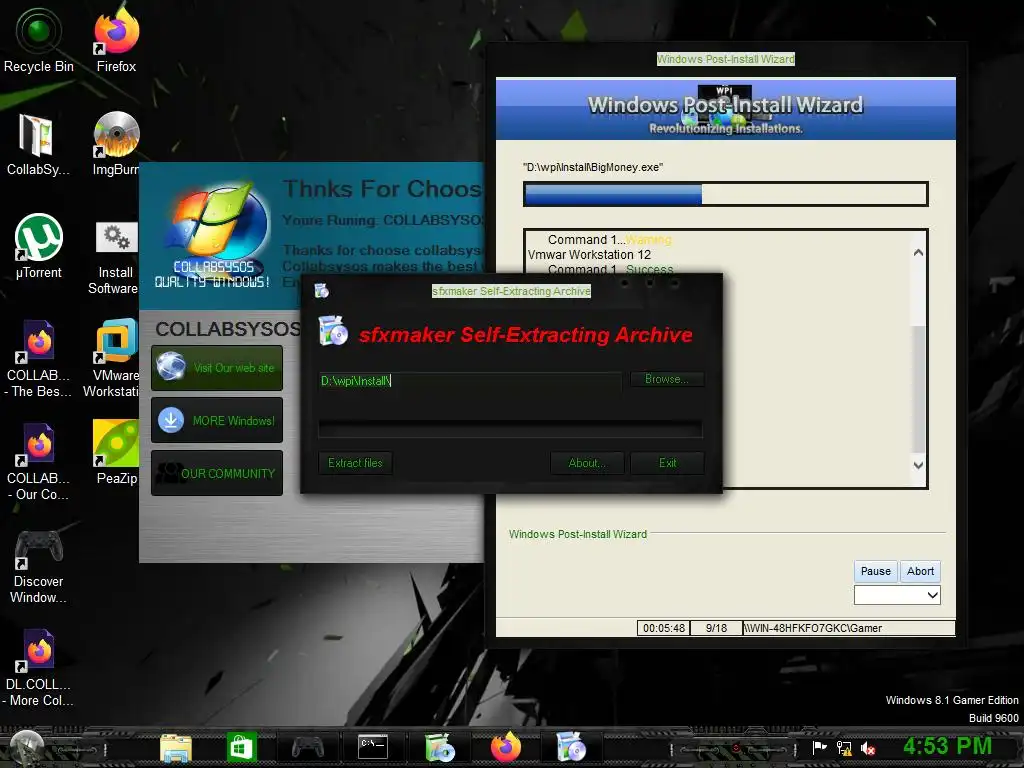
Task: Open the Recycle Bin desktop icon
Action: 39,39
